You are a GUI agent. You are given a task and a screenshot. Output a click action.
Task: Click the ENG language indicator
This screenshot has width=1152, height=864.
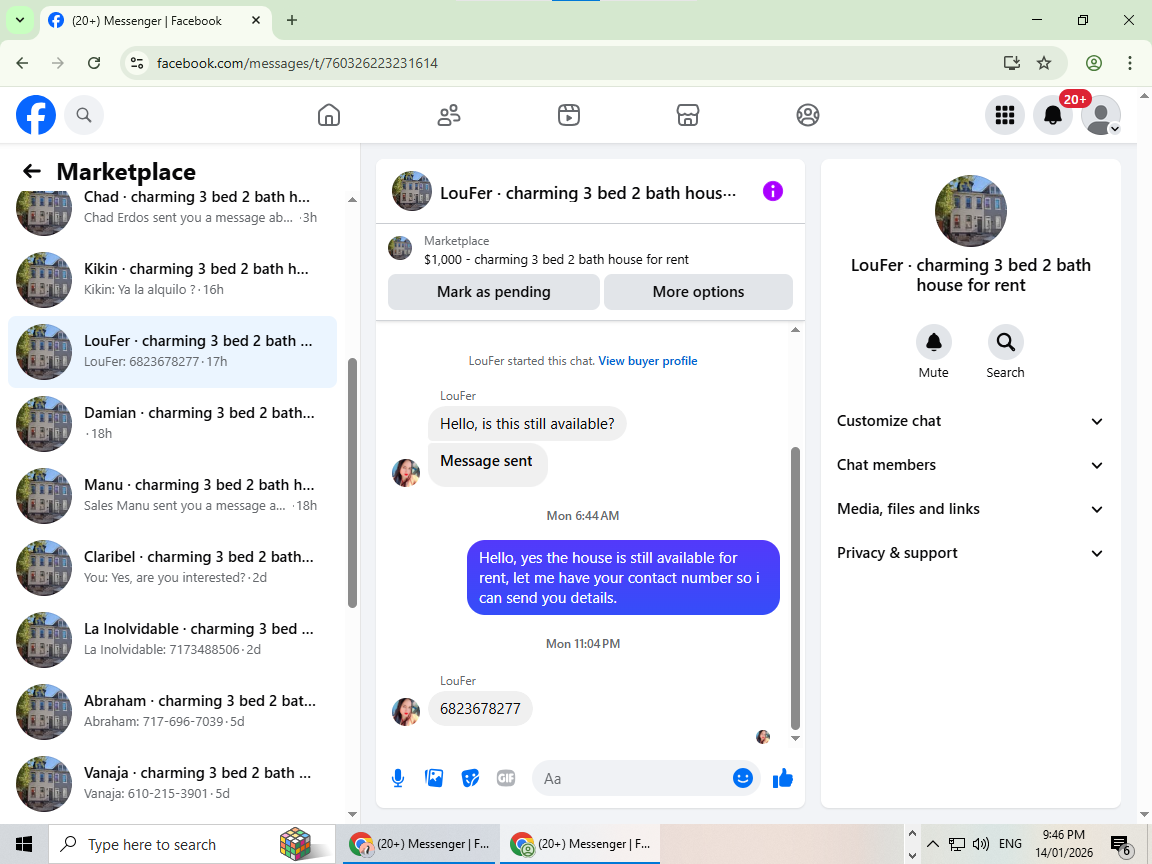click(1010, 843)
